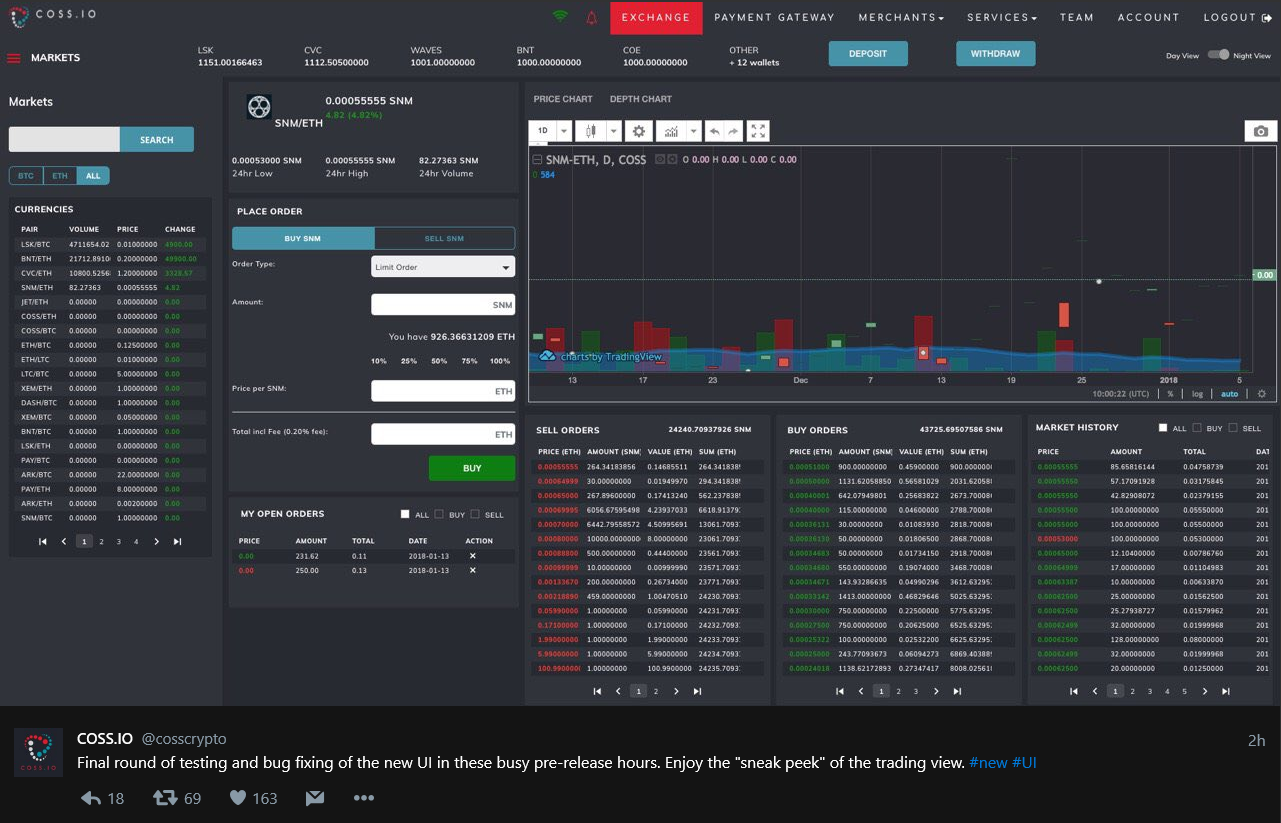
Task: Open the TEAM menu item
Action: tap(1077, 17)
